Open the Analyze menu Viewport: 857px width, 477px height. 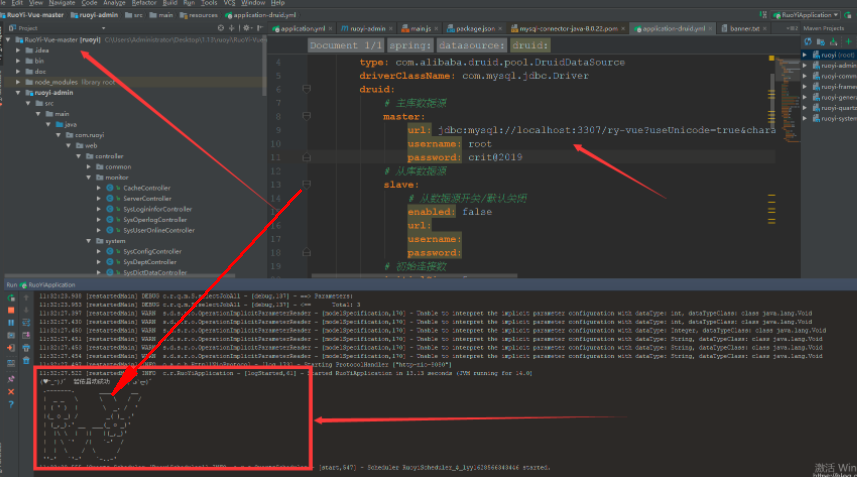pos(114,3)
